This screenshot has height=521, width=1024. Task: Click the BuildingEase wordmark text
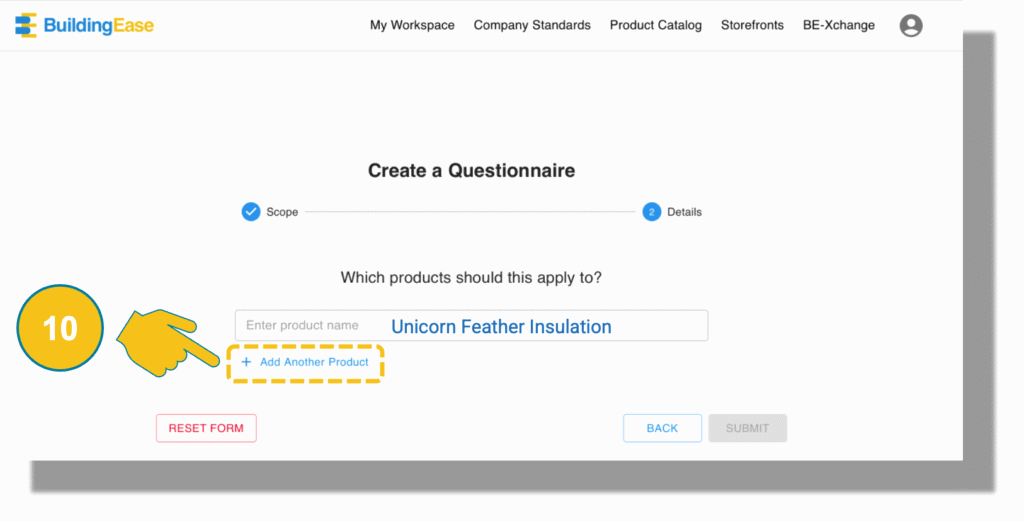click(99, 25)
